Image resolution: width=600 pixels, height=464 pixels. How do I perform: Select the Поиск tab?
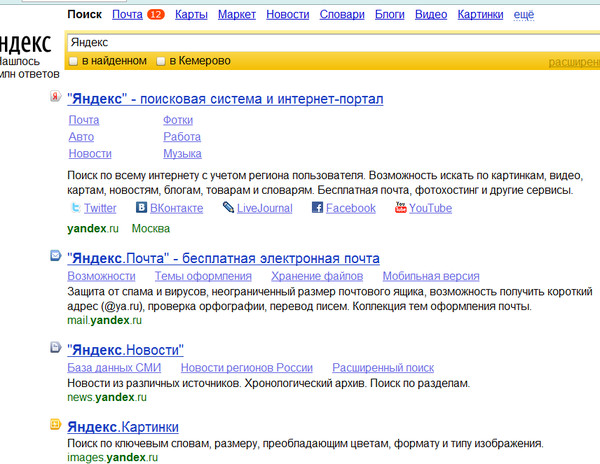click(85, 15)
